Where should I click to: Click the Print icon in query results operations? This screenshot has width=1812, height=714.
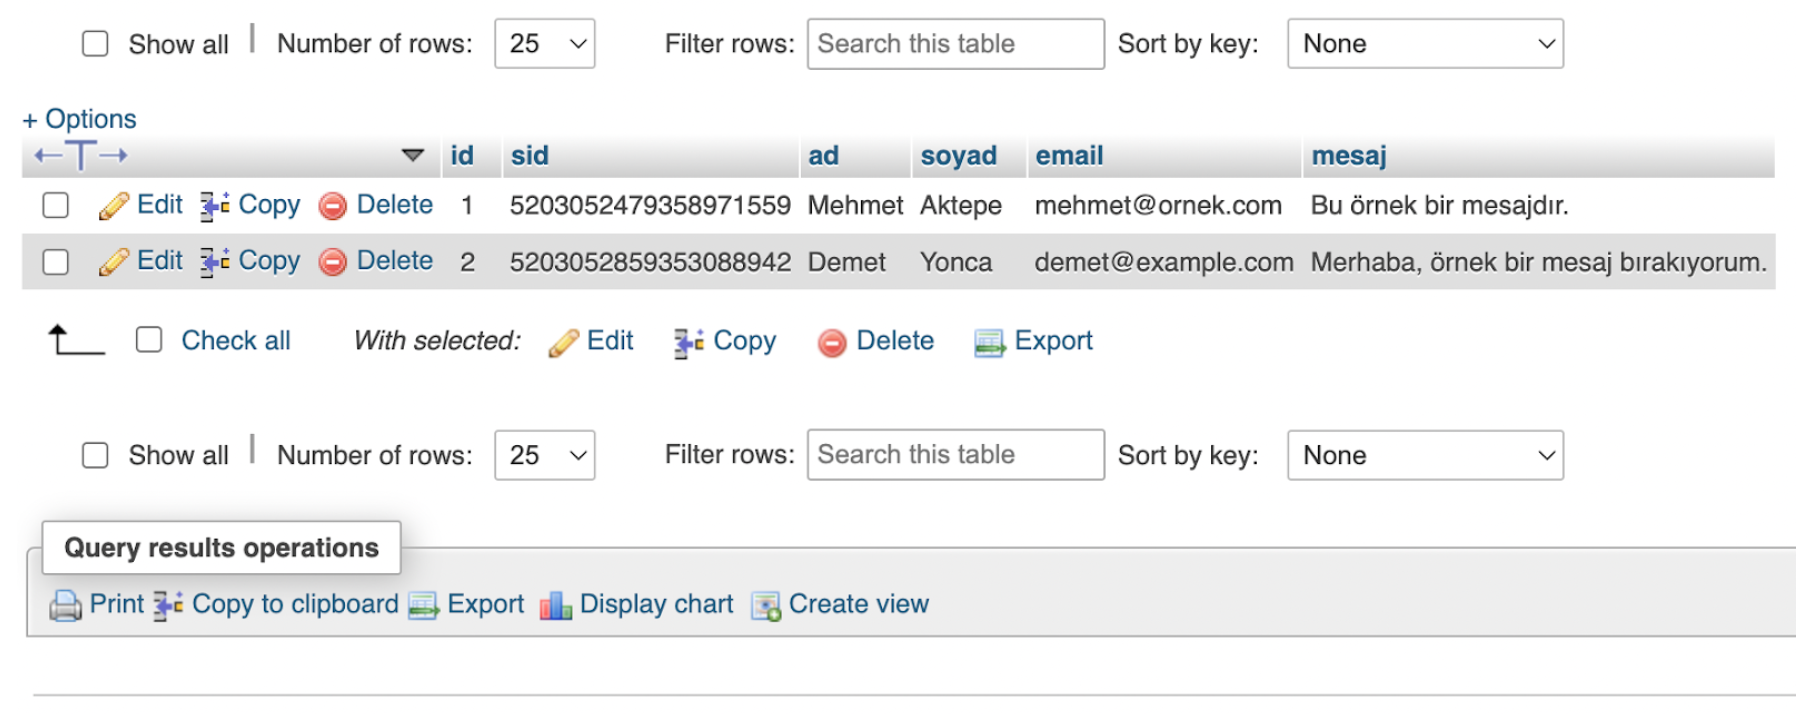tap(66, 605)
